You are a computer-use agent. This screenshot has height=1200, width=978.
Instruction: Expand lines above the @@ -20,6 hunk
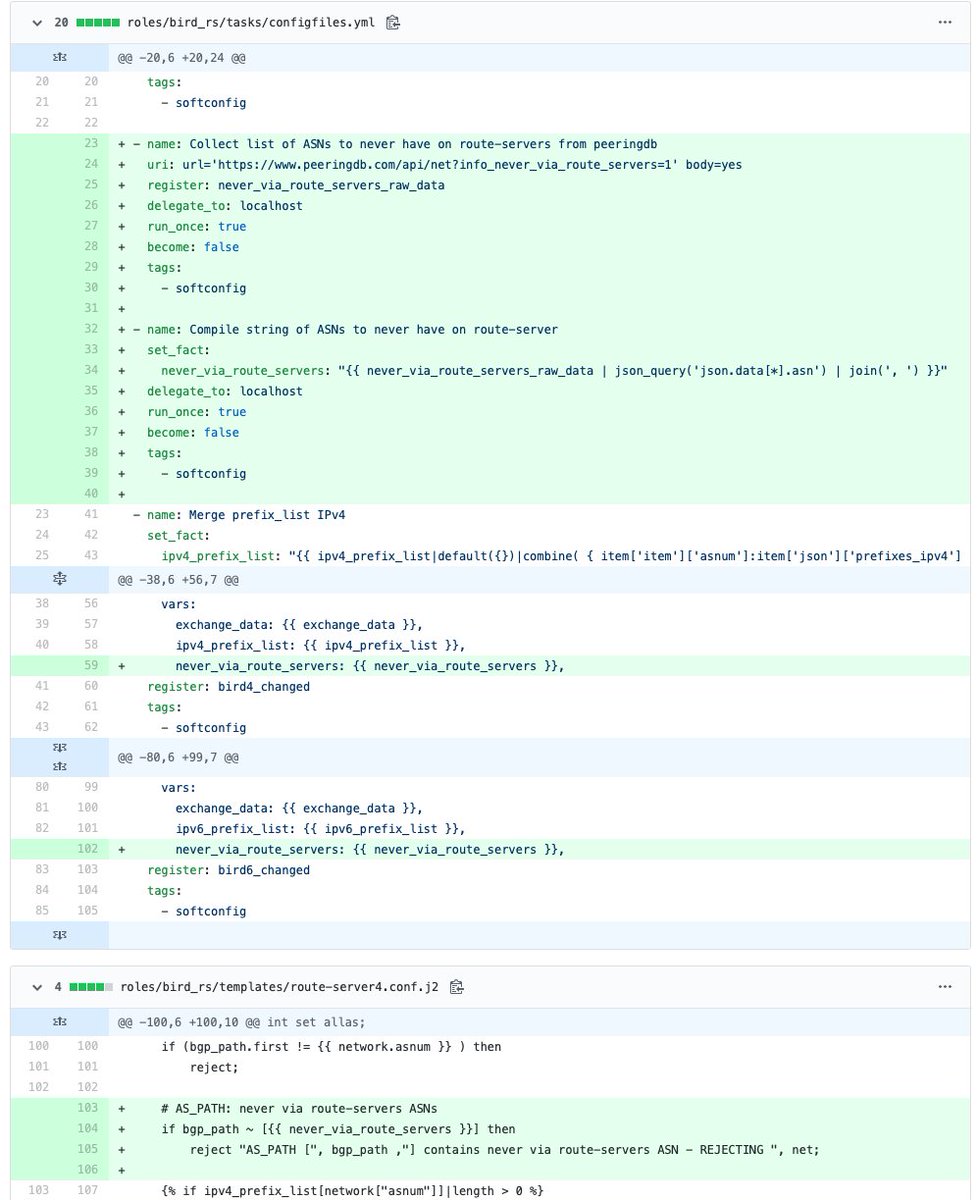pos(59,57)
